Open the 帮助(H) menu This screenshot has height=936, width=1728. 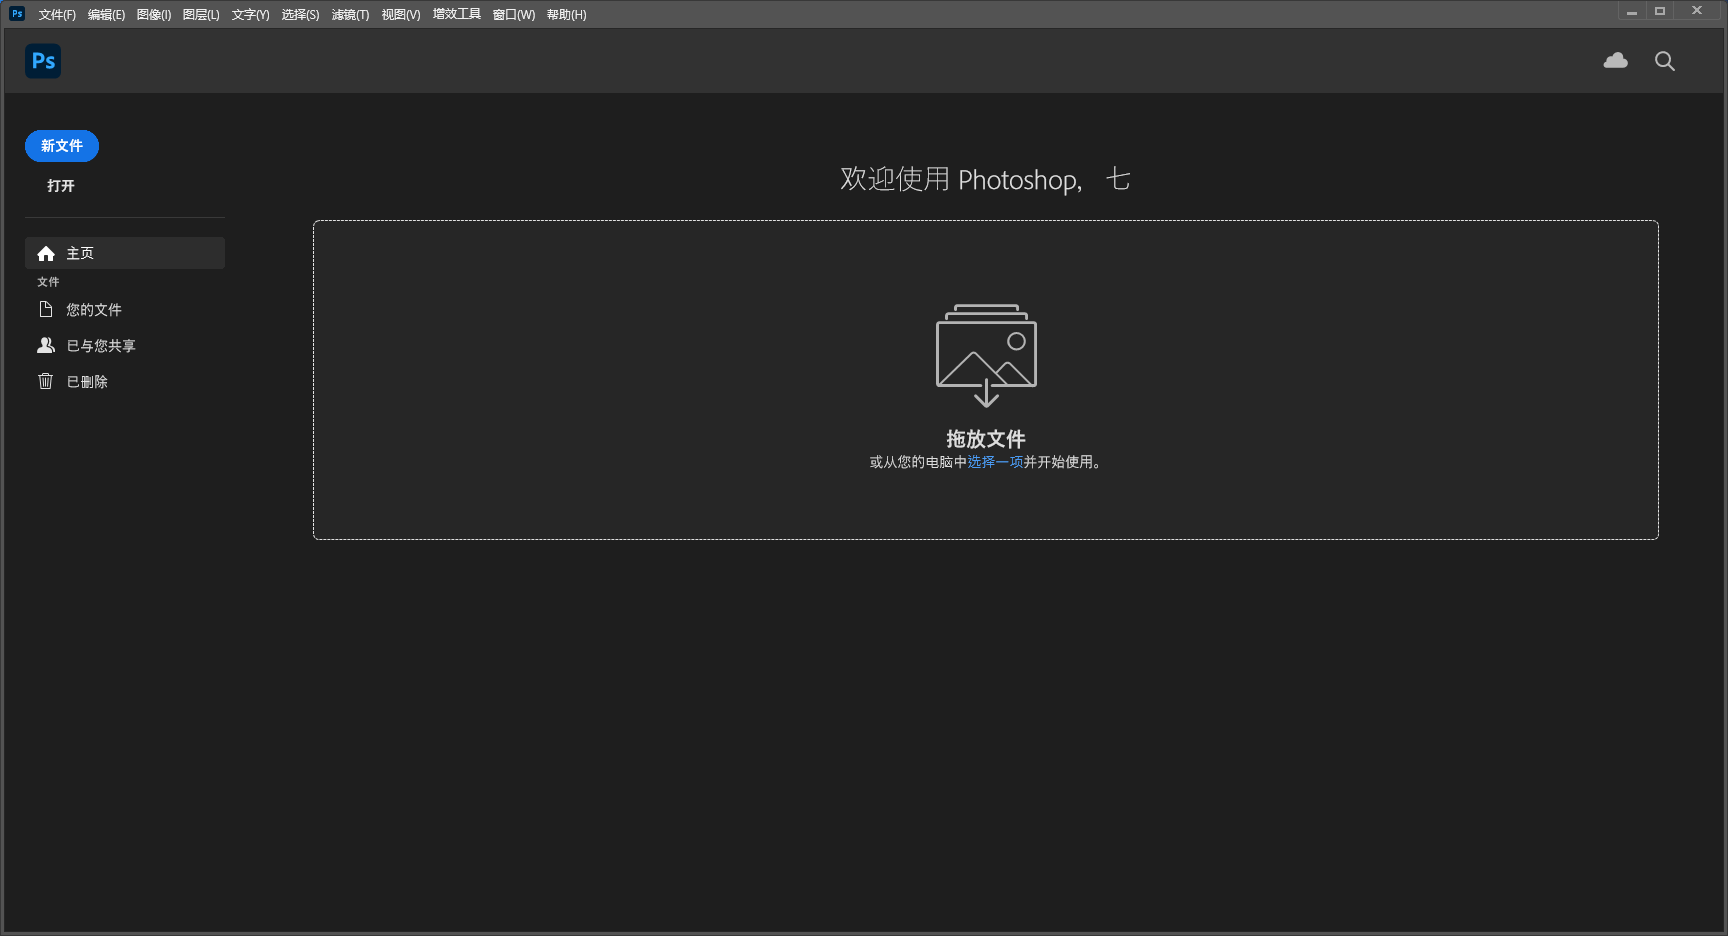566,14
